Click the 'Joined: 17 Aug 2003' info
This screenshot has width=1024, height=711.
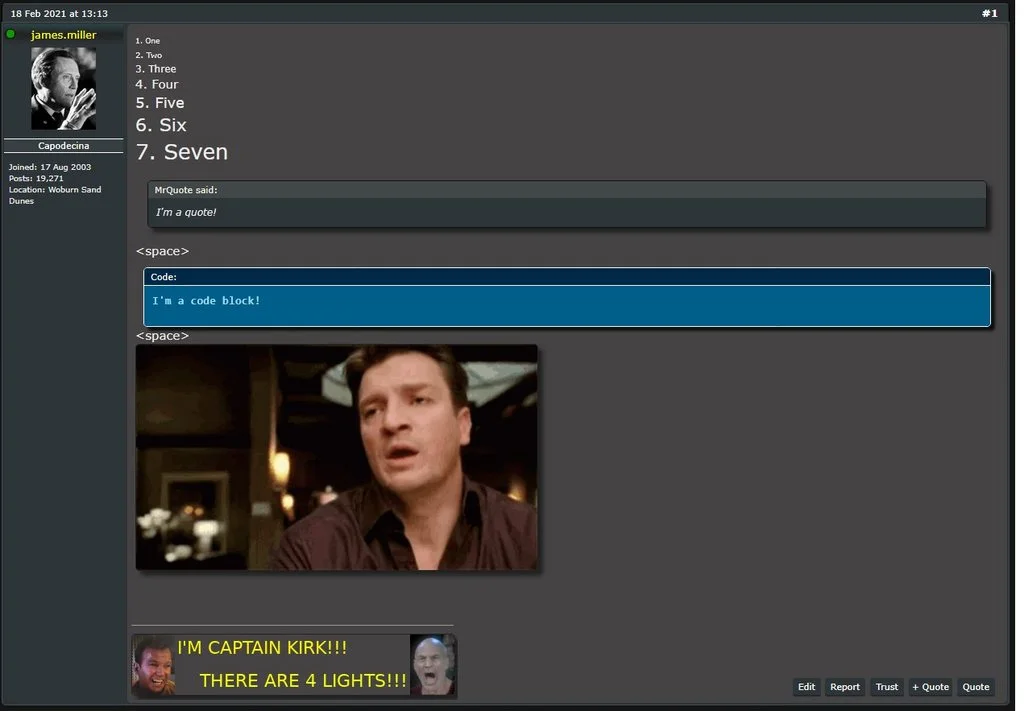(50, 167)
